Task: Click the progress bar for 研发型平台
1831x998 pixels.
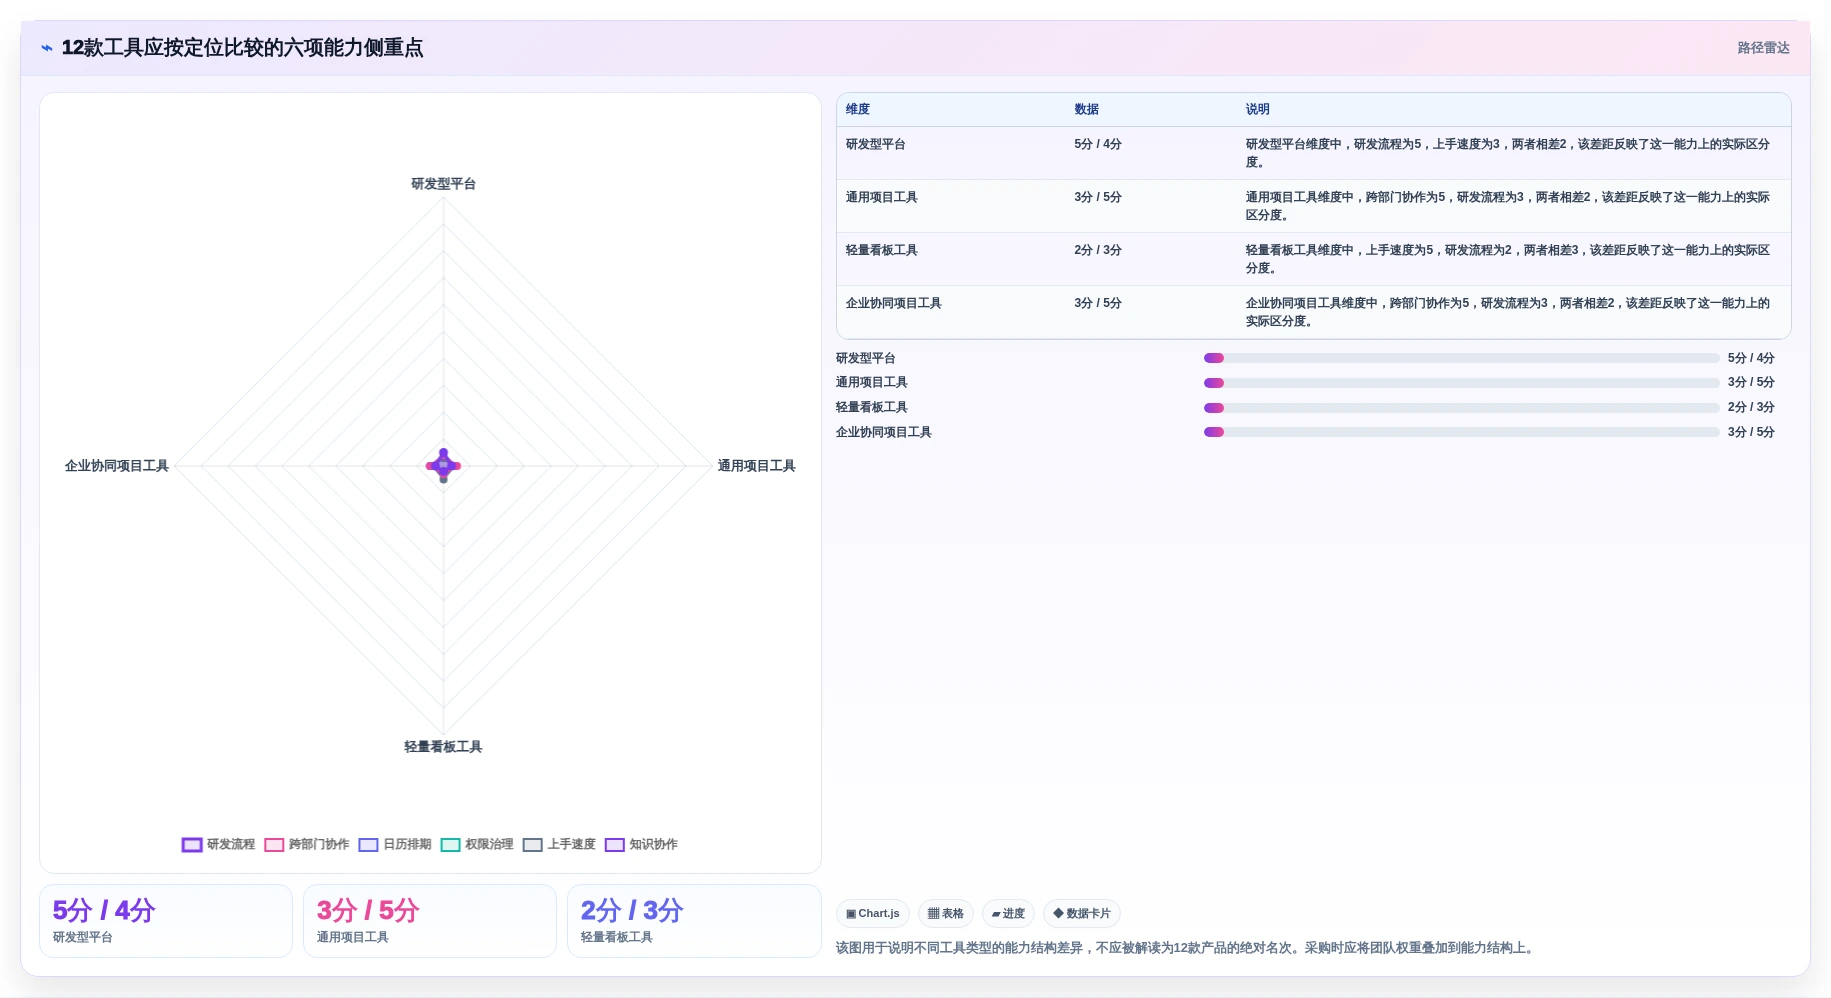Action: click(x=1461, y=358)
